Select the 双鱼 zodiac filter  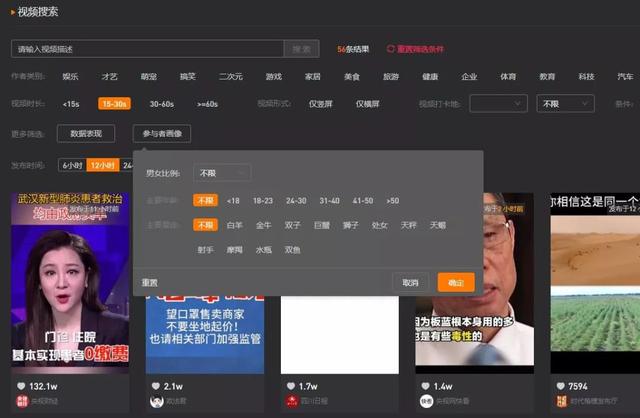[292, 249]
